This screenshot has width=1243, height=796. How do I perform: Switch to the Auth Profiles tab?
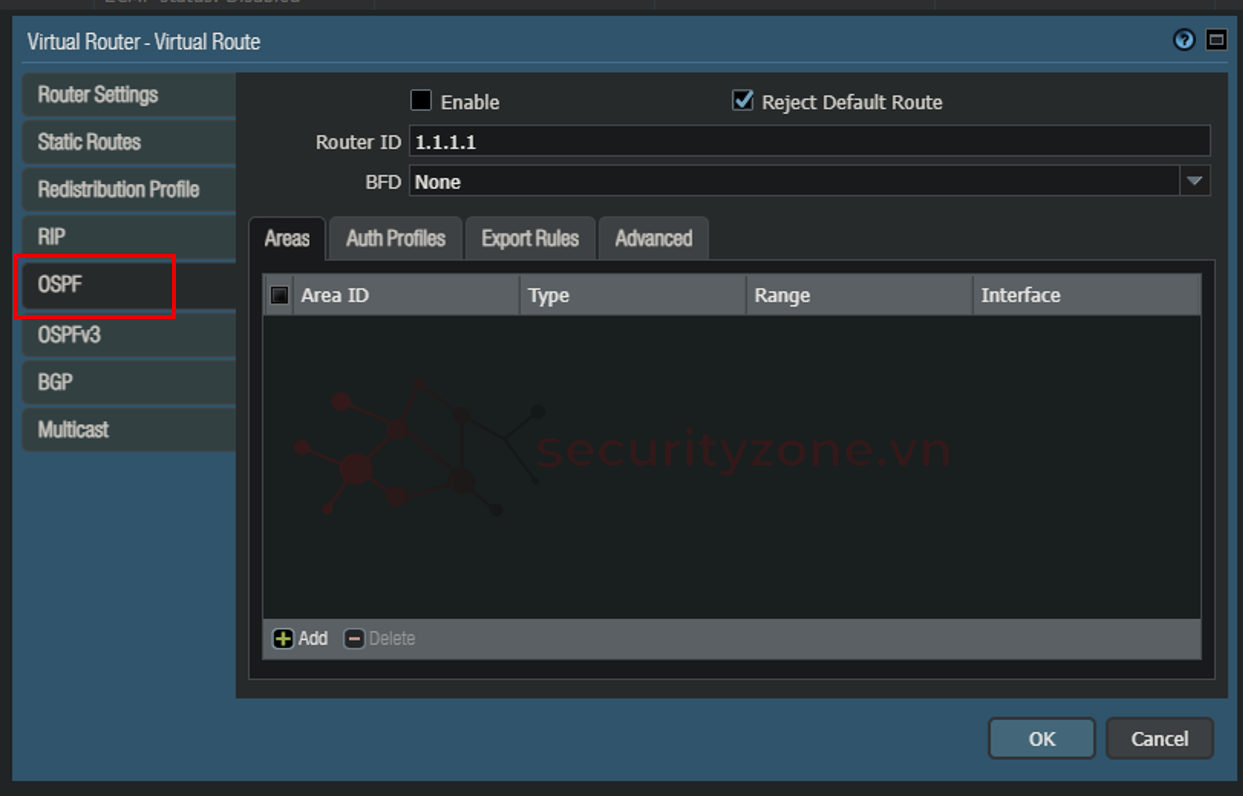tap(395, 239)
